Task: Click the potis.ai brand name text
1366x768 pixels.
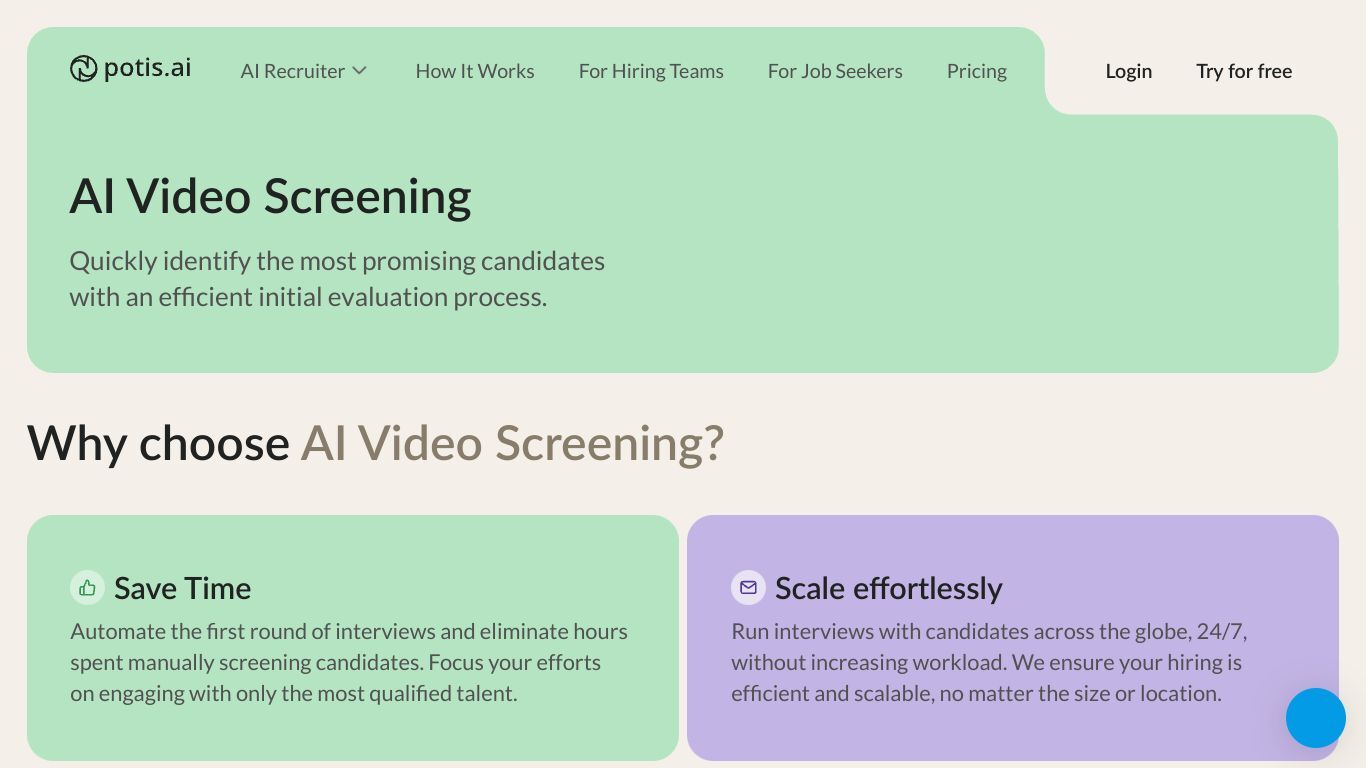Action: pyautogui.click(x=147, y=68)
